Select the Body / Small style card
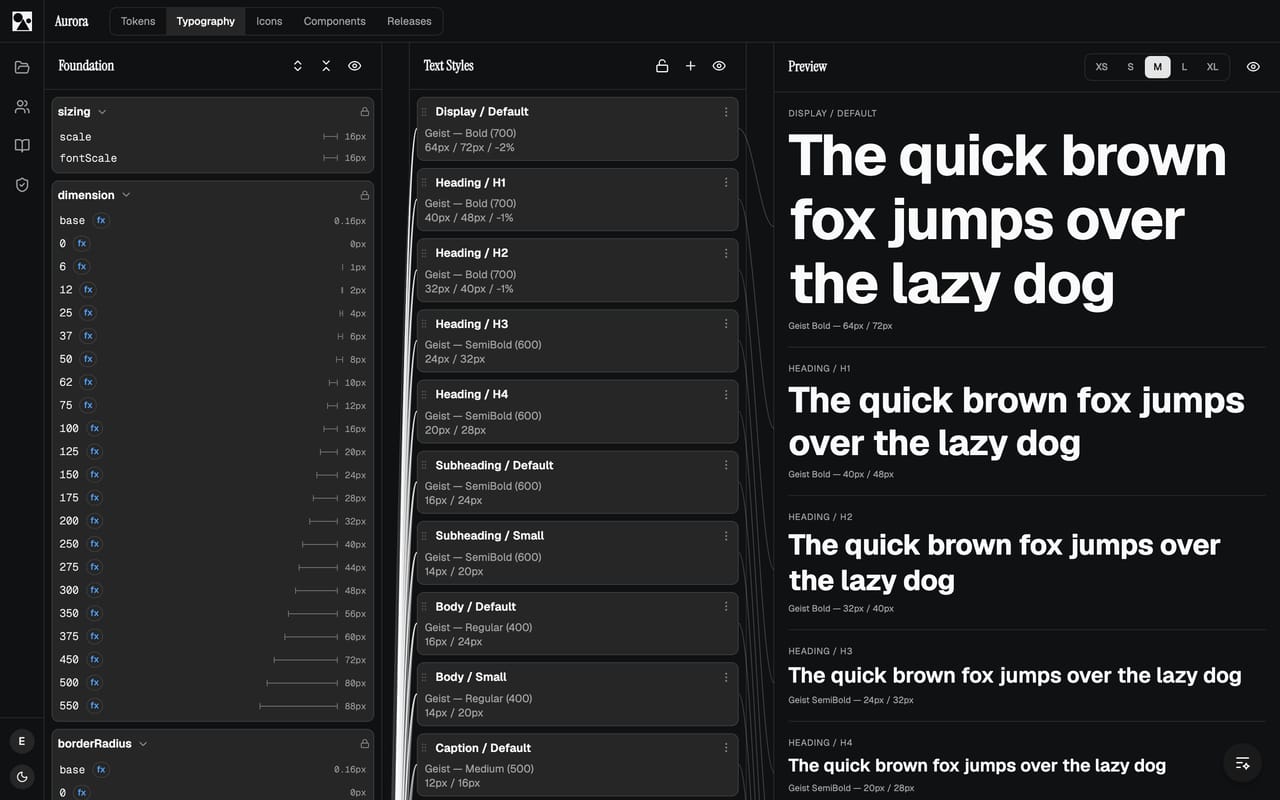This screenshot has height=800, width=1280. (x=578, y=694)
